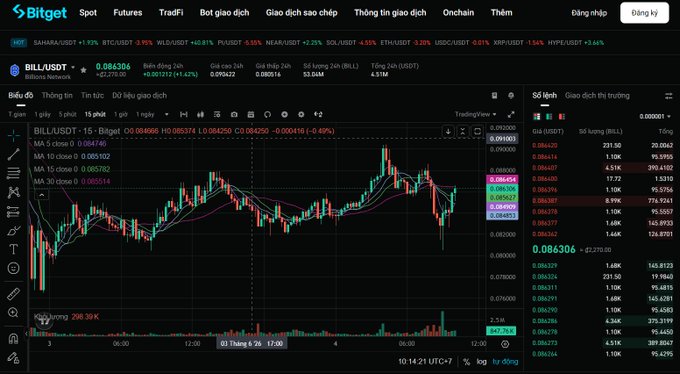Click the TradingView logo watermark button
The width and height of the screenshot is (680, 374).
tap(44, 322)
